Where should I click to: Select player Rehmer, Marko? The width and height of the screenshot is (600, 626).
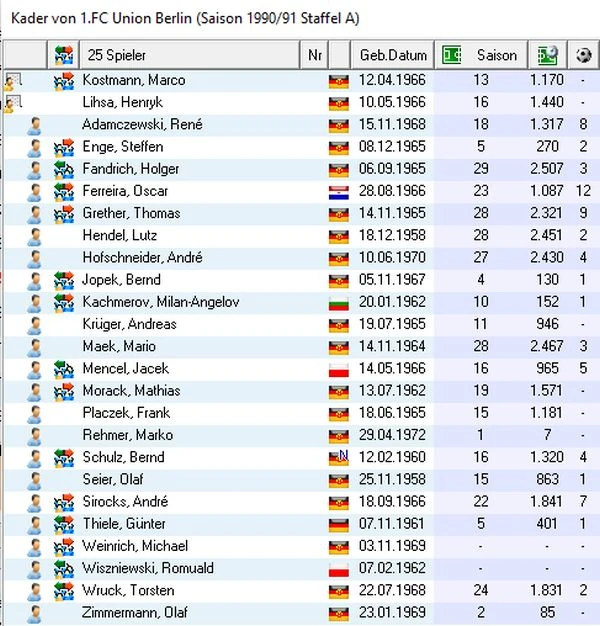click(128, 435)
